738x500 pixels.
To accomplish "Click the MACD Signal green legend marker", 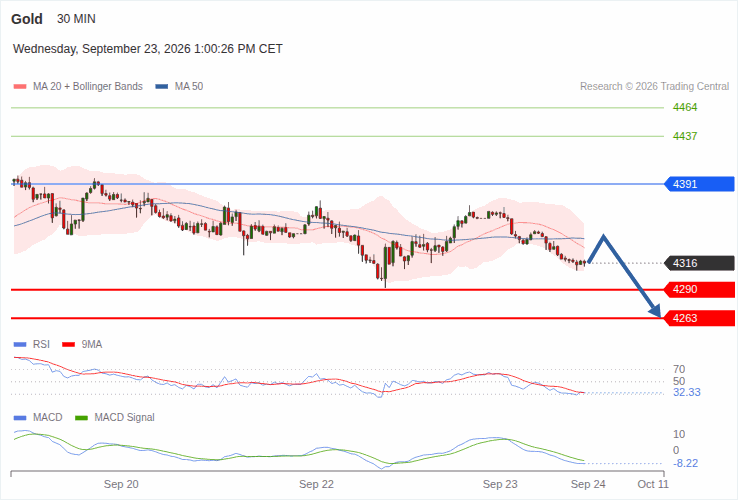I will (81, 418).
